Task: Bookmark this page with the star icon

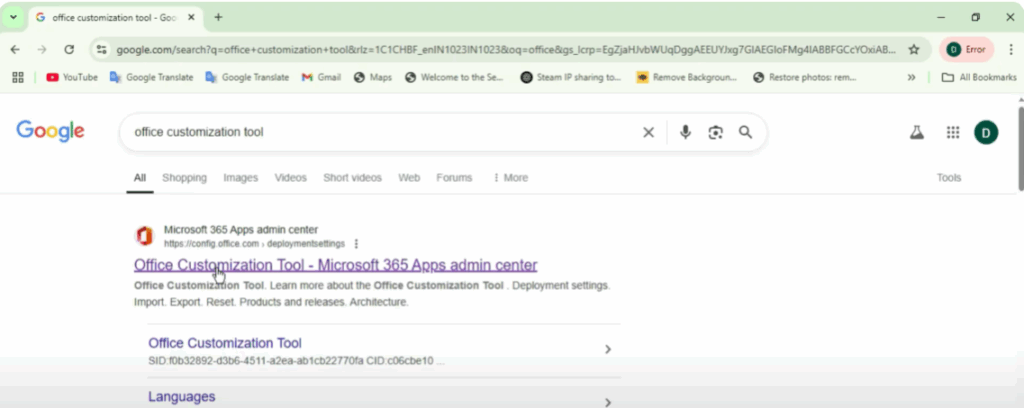Action: [914, 50]
